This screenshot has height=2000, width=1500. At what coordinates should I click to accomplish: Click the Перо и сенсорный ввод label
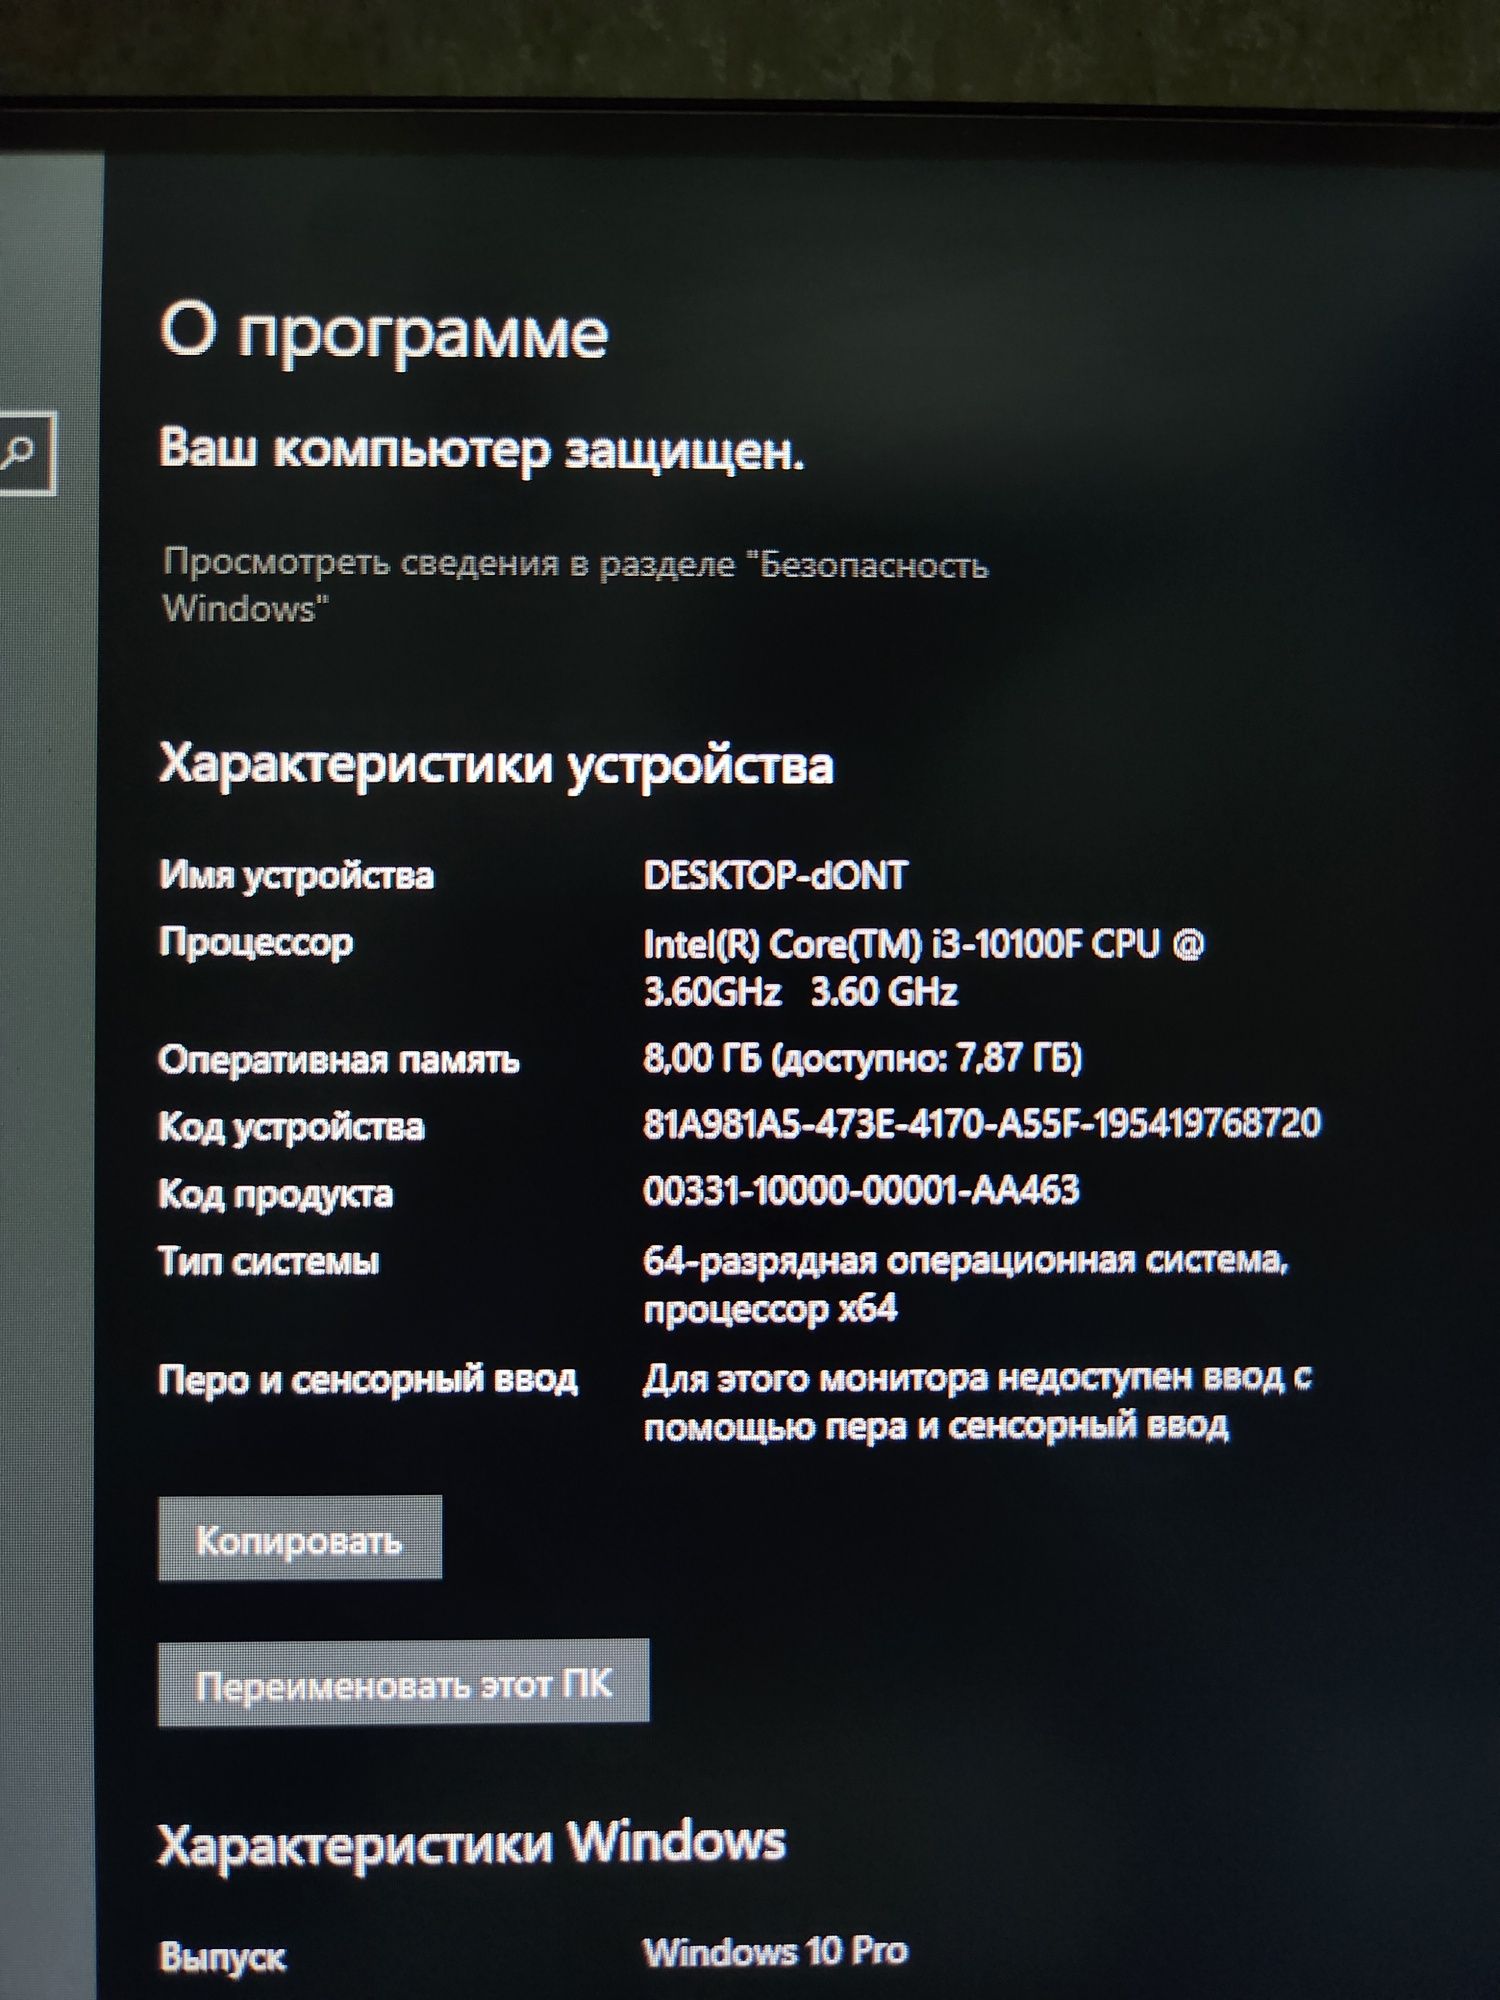368,1379
